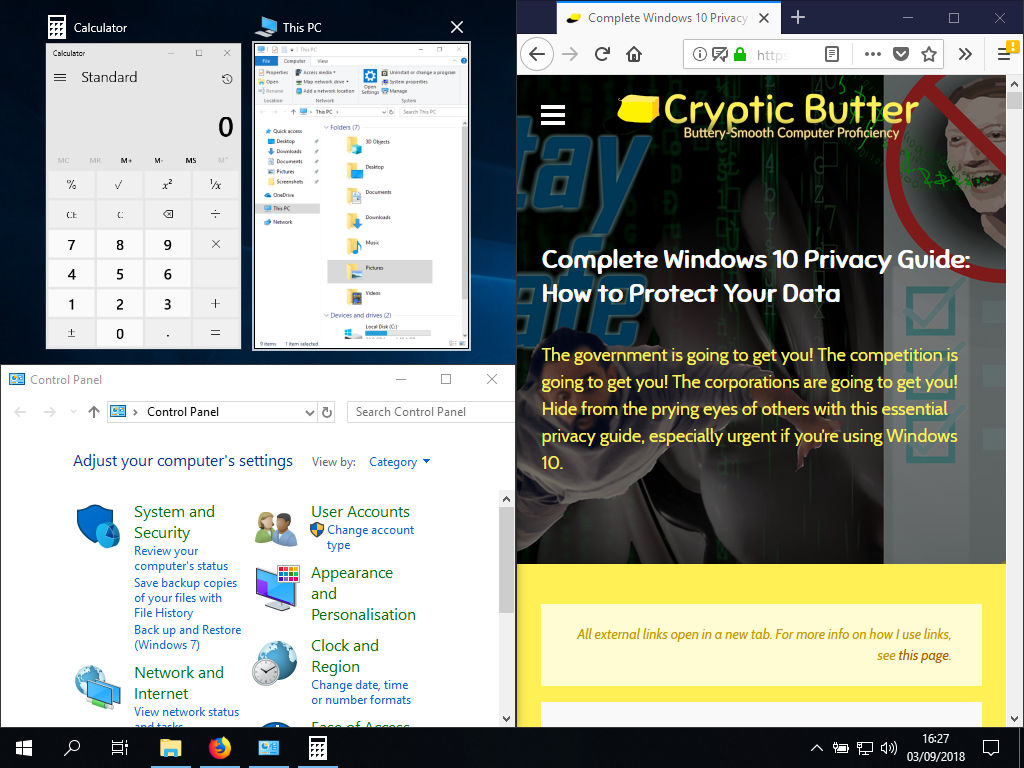The image size is (1024, 768).
Task: Close the This PC task view thumbnail
Action: coord(457,27)
